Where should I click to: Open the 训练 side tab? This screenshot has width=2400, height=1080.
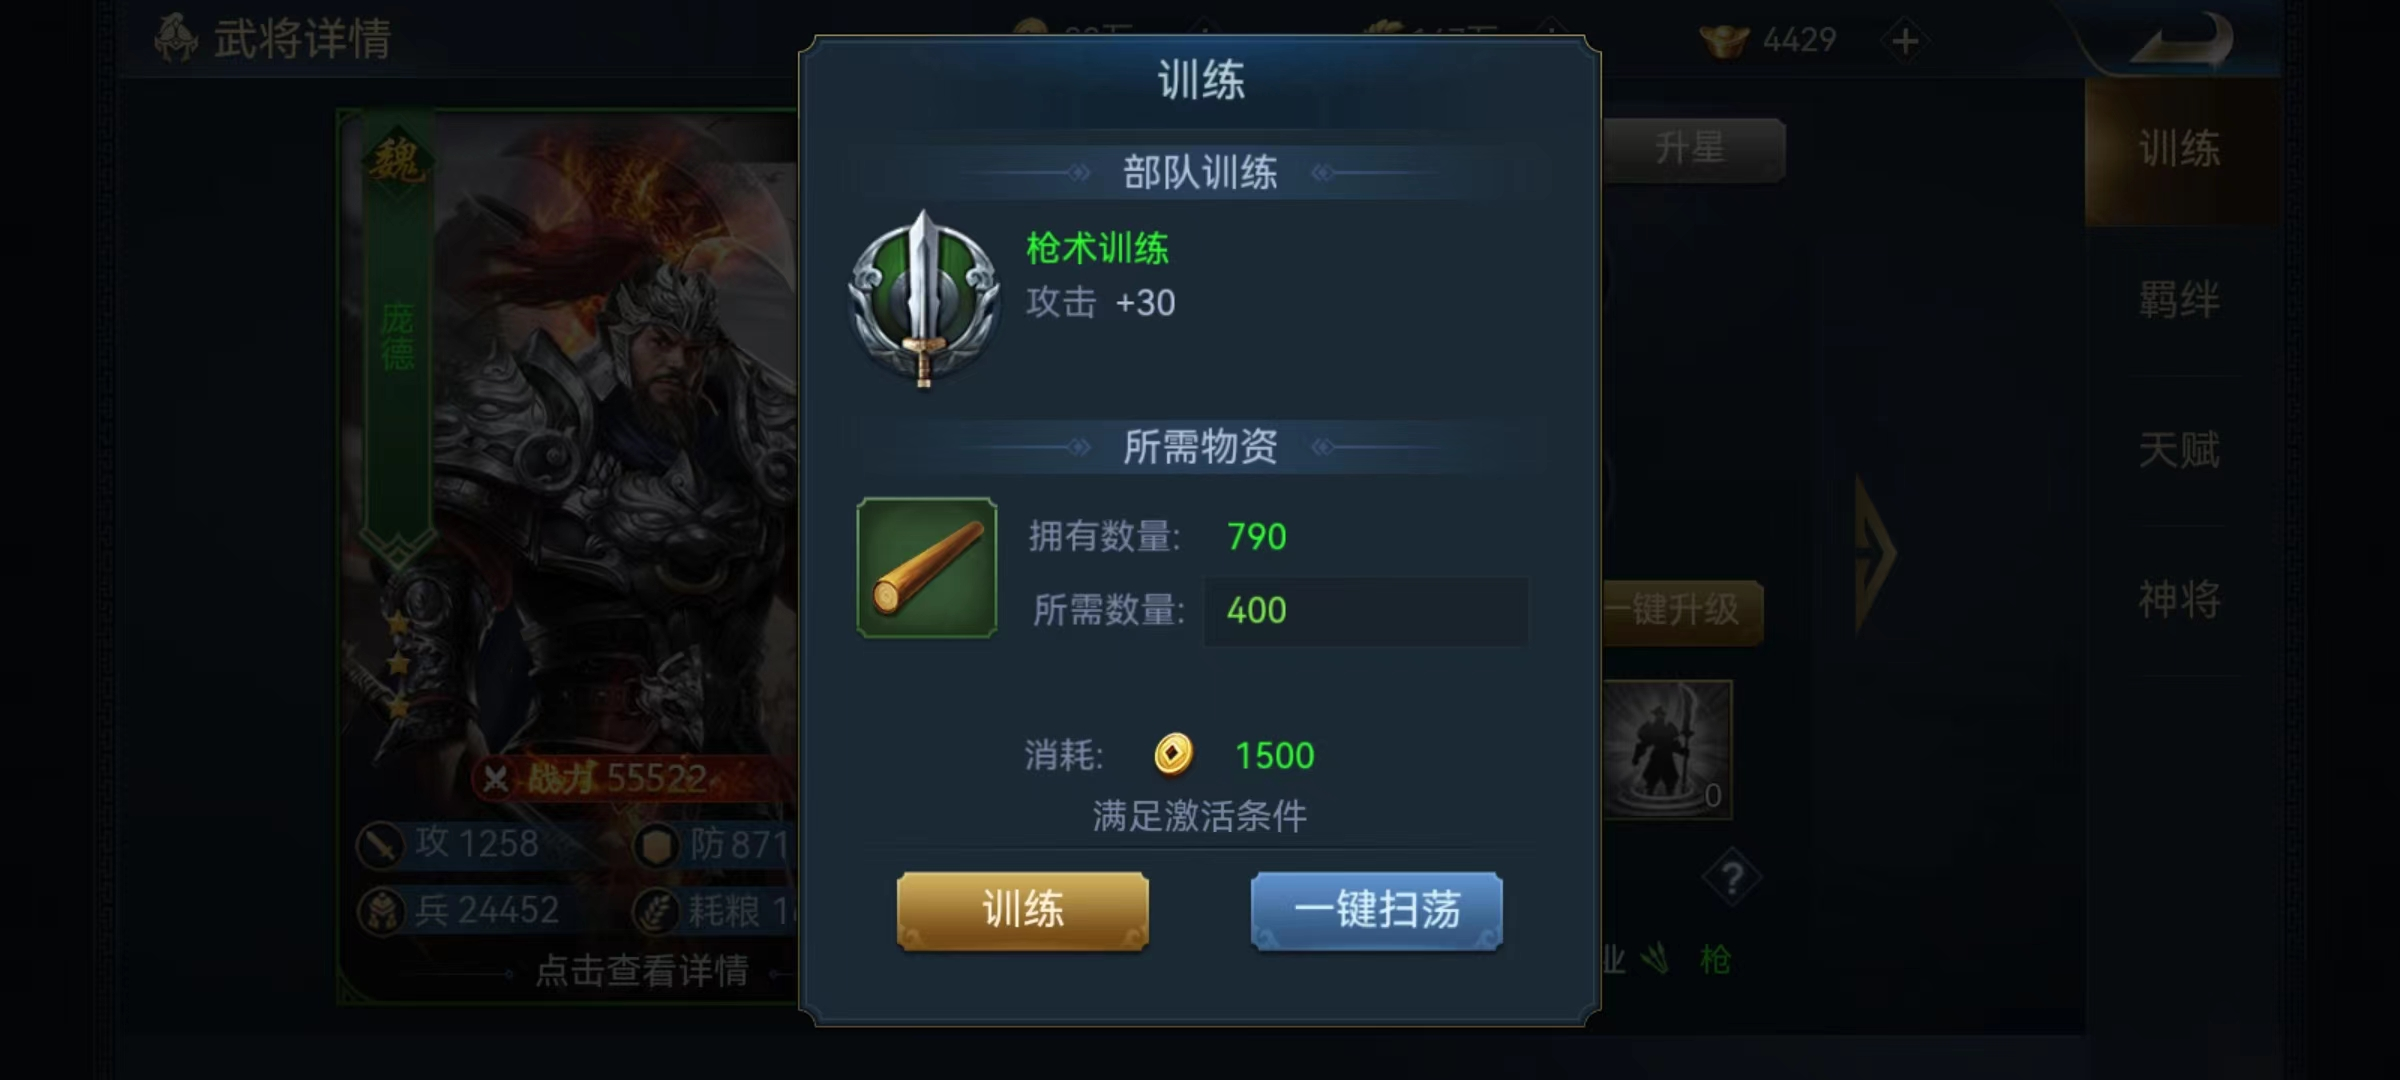(x=2179, y=150)
